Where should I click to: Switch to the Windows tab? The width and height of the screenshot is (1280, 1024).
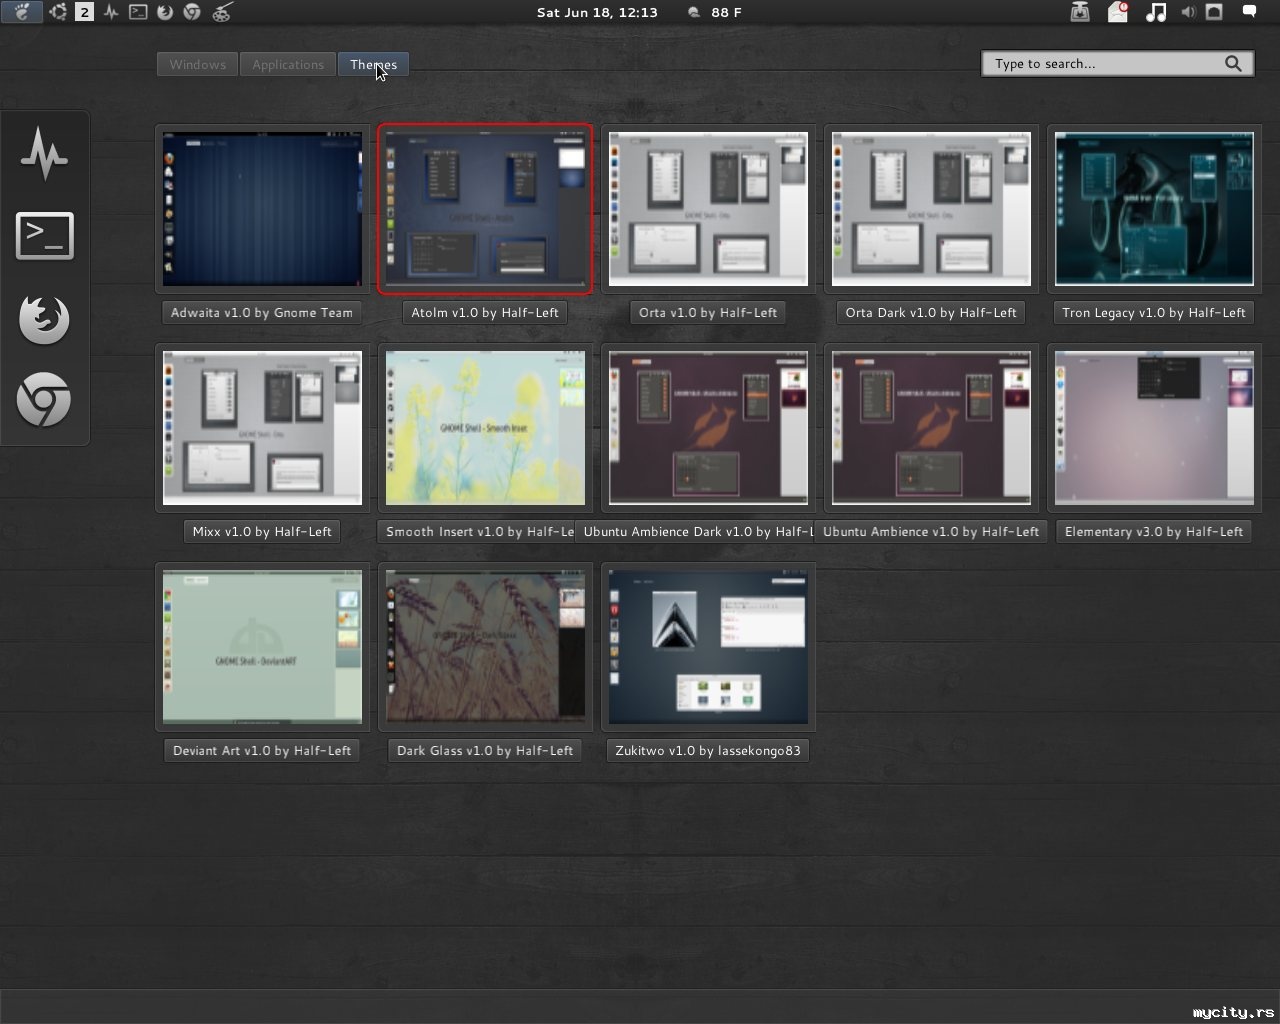[x=197, y=64]
